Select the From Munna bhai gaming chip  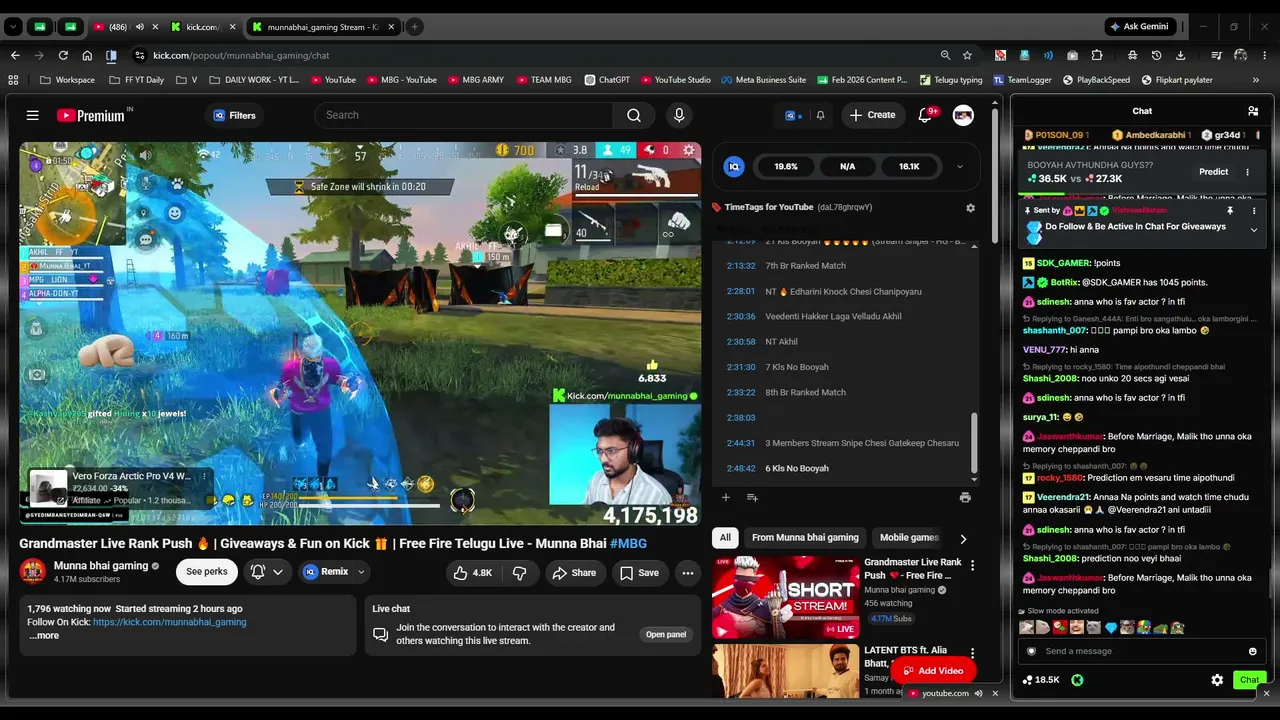(805, 538)
